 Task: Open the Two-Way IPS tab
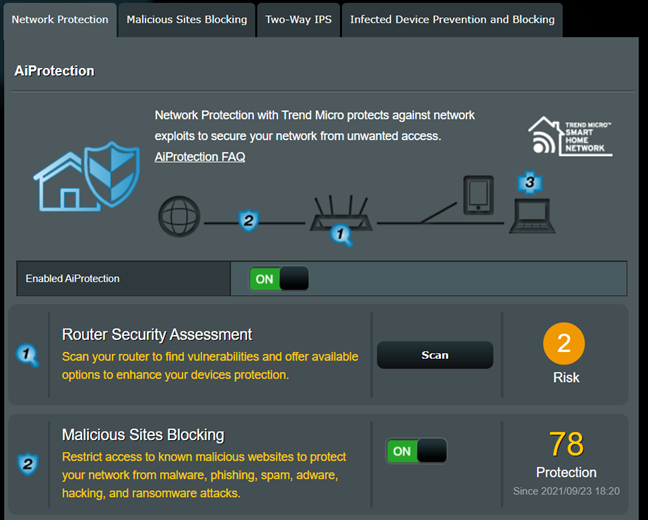(x=298, y=19)
